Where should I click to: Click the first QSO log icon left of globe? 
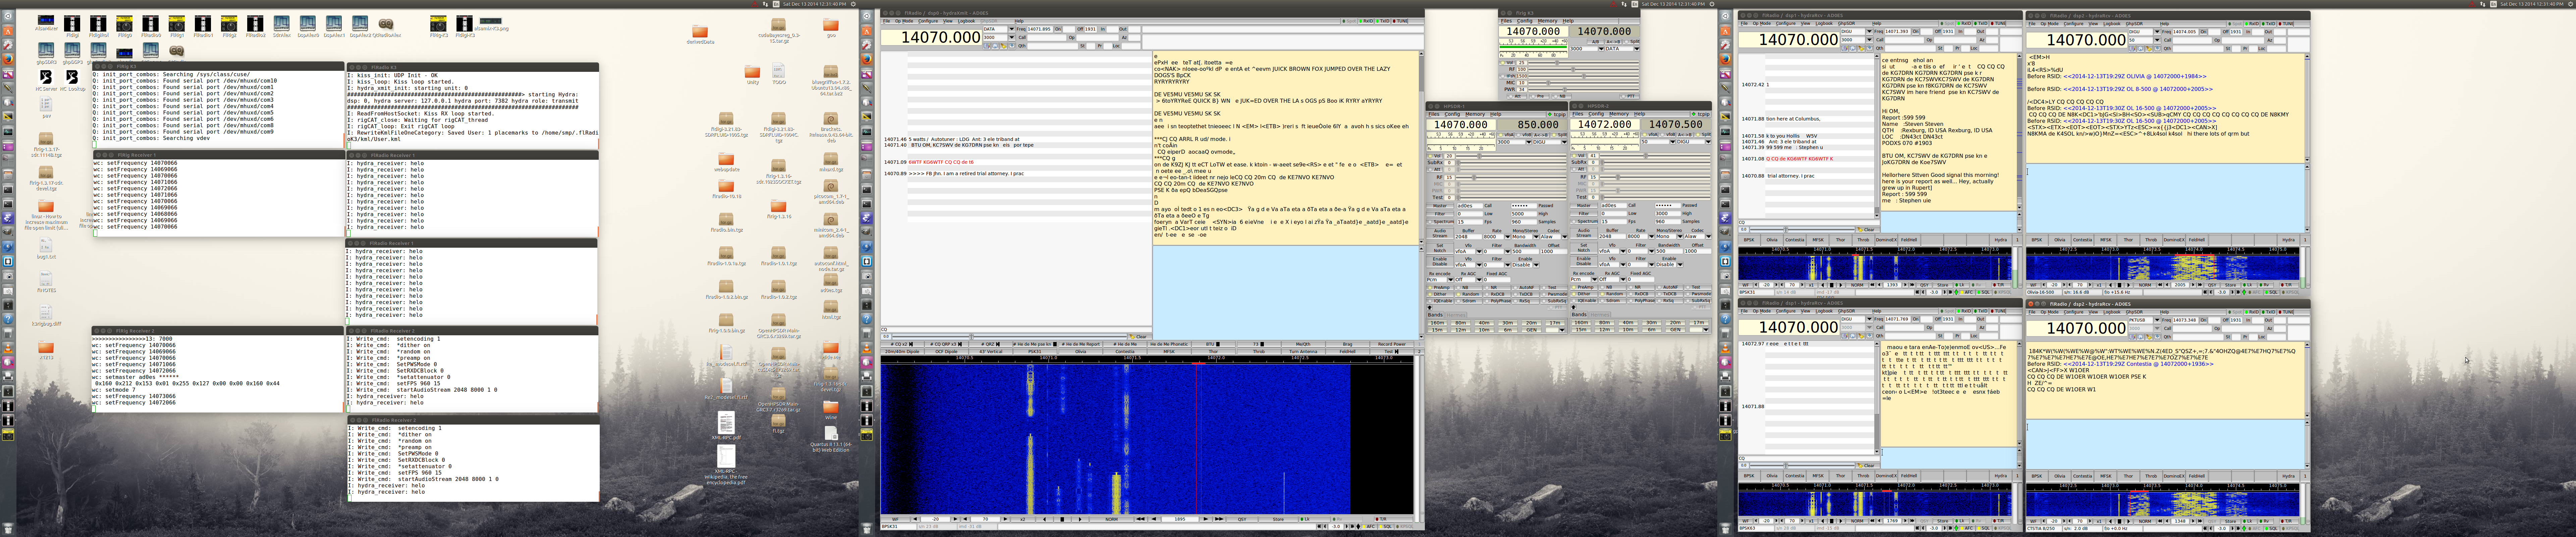pyautogui.click(x=987, y=46)
